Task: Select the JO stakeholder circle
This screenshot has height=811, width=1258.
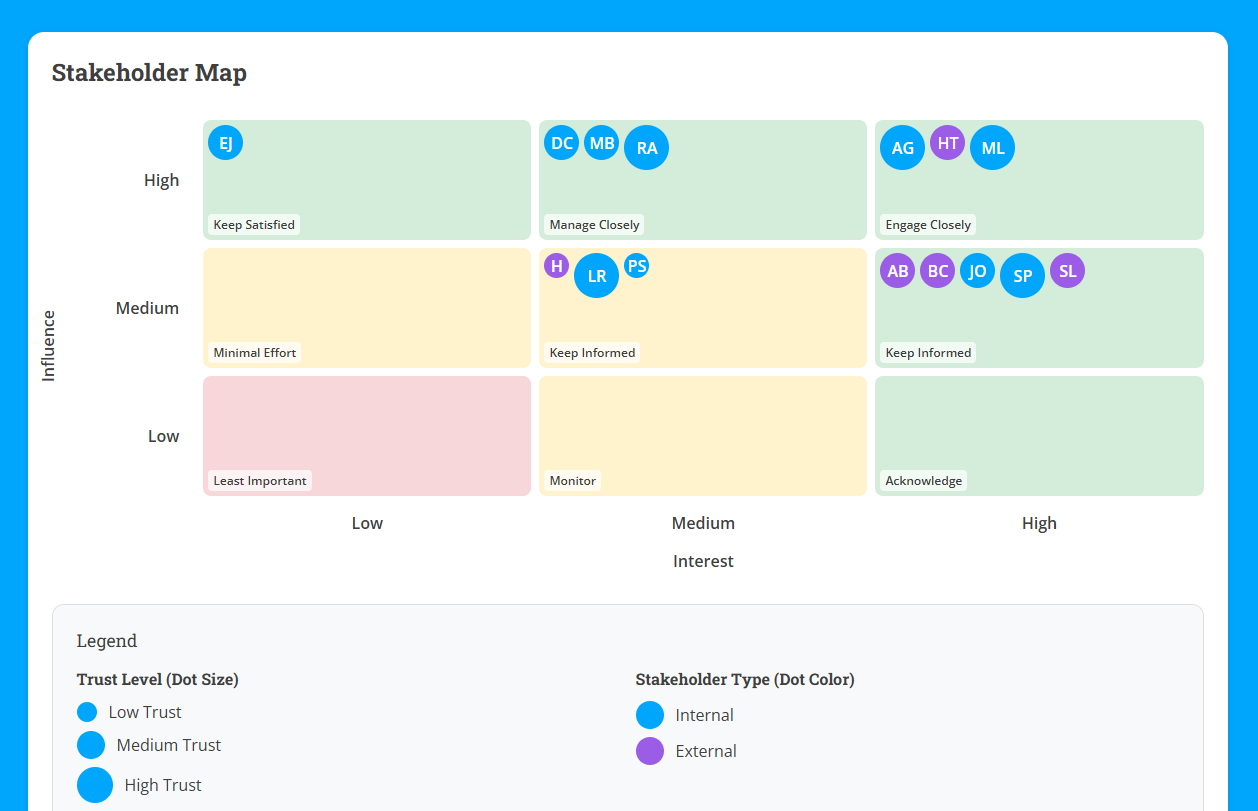Action: (x=977, y=270)
